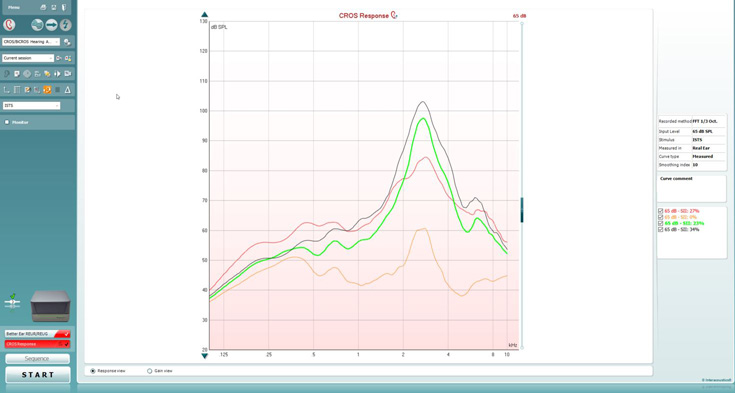Click the orange highlighted toolbar icon
The image size is (735, 393).
click(47, 90)
